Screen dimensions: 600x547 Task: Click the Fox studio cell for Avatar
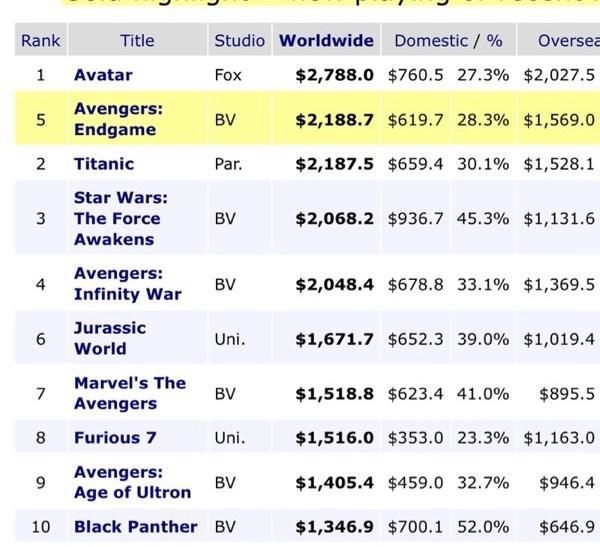(228, 75)
